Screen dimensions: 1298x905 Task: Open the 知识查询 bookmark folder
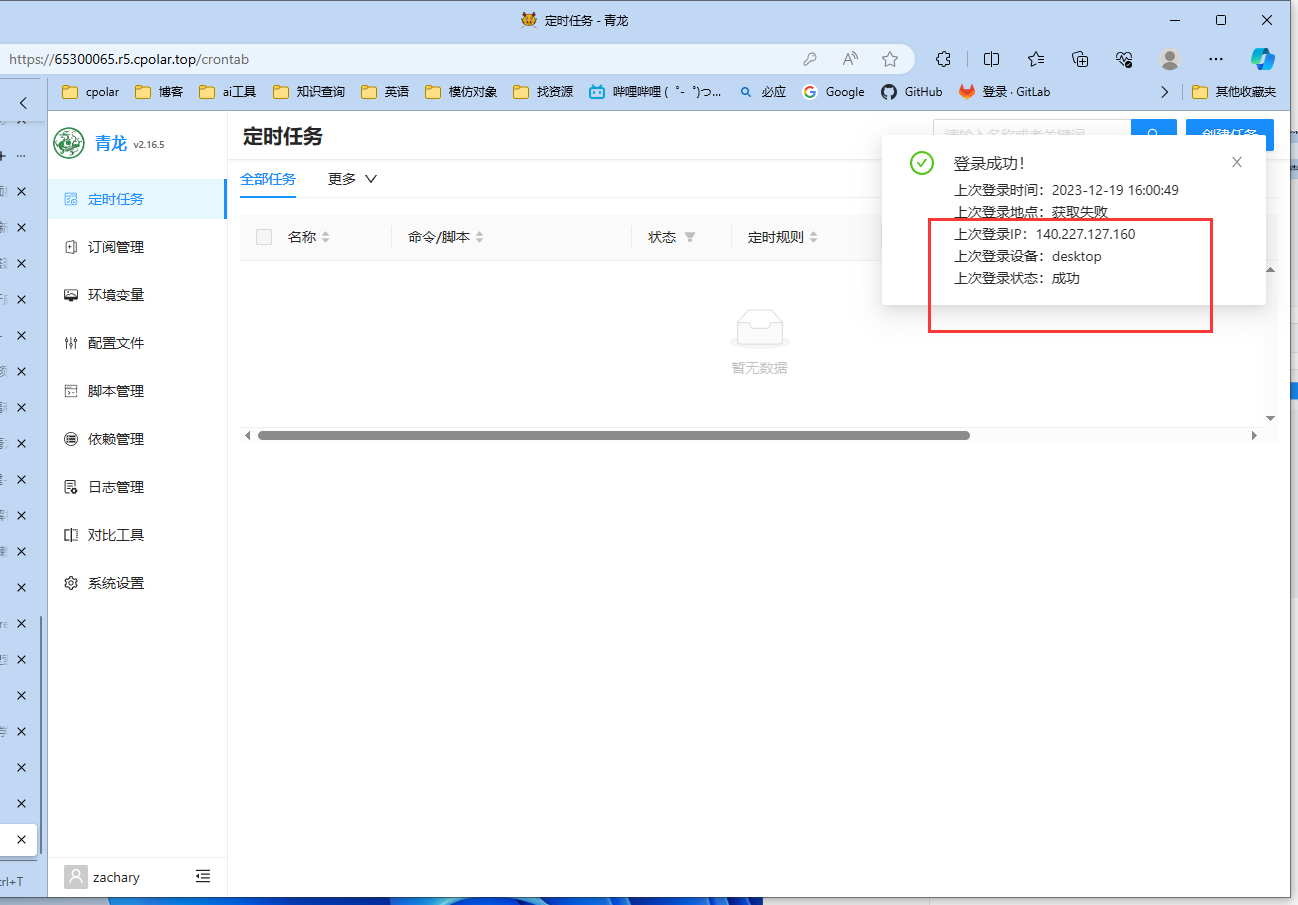309,92
